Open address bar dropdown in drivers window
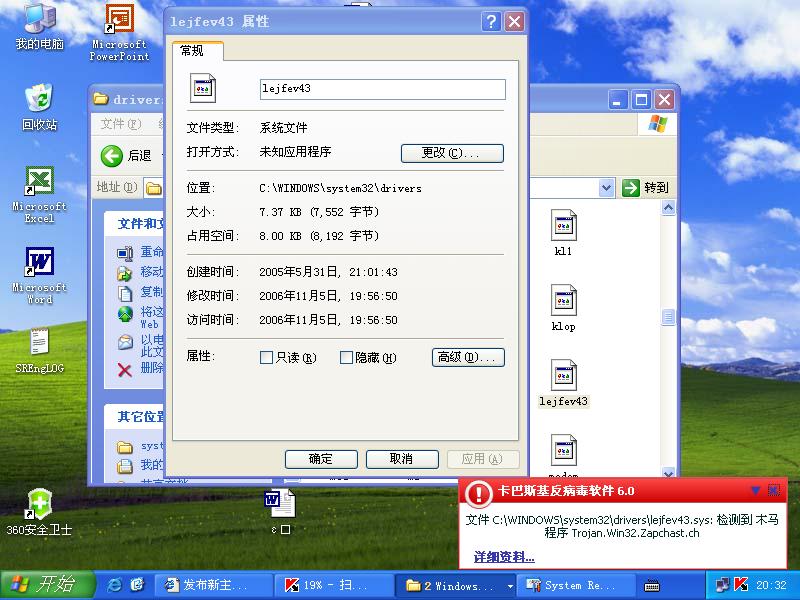Viewport: 800px width, 600px height. click(x=606, y=187)
